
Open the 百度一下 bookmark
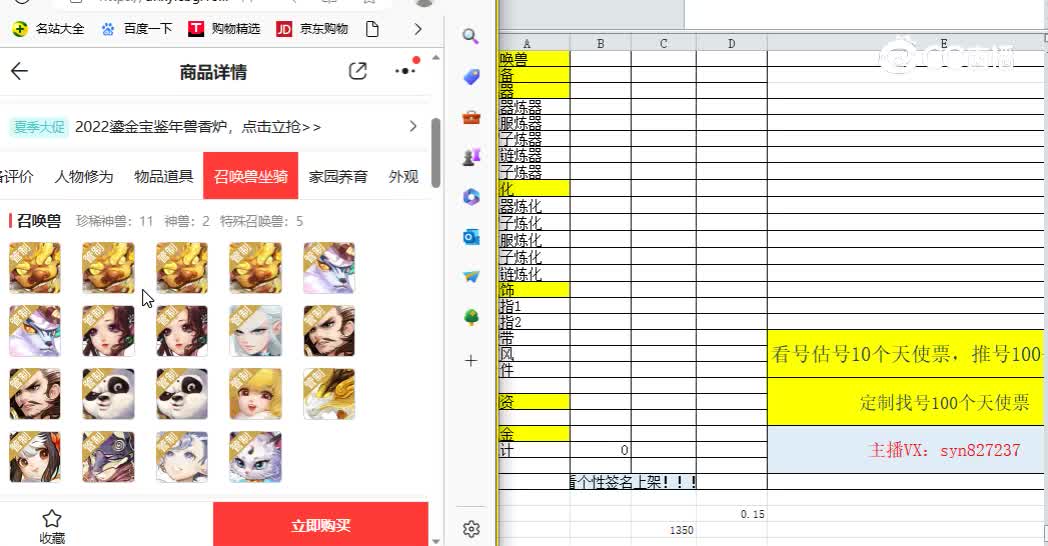click(137, 29)
